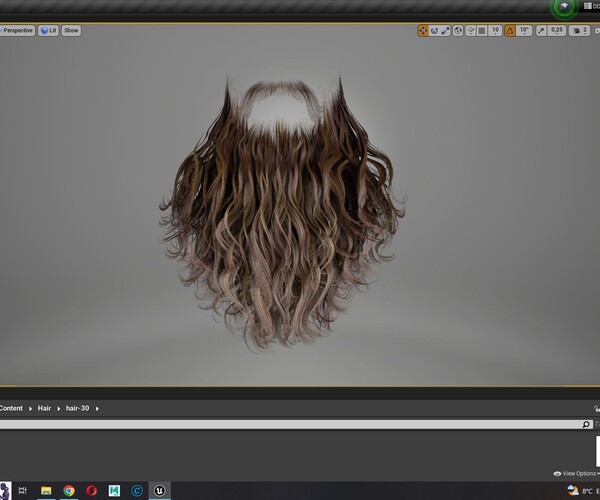Open the blue C application on taskbar
The width and height of the screenshot is (600, 500).
pyautogui.click(x=137, y=490)
